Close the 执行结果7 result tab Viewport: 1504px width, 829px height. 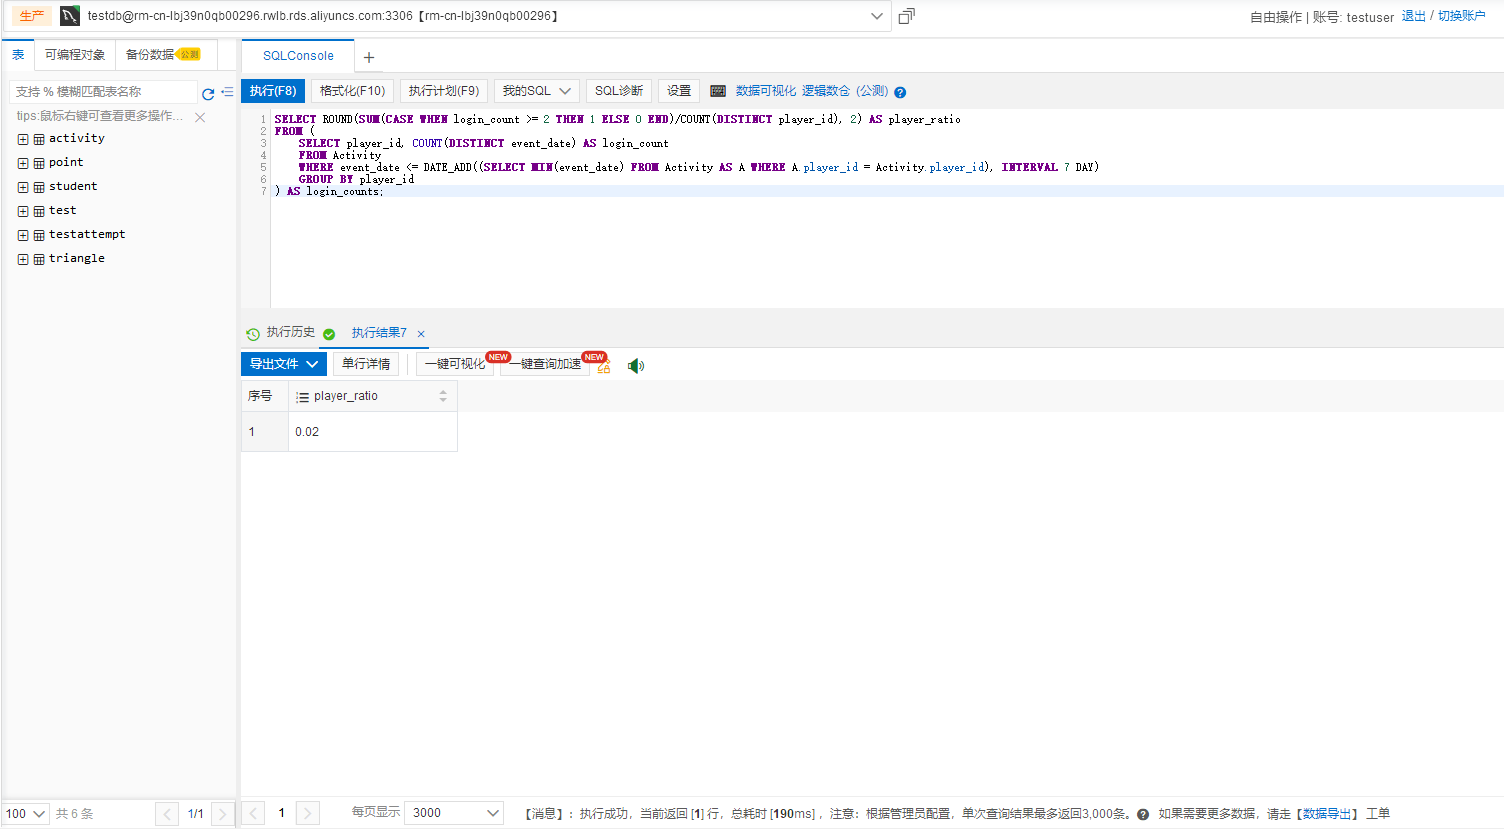pyautogui.click(x=421, y=334)
